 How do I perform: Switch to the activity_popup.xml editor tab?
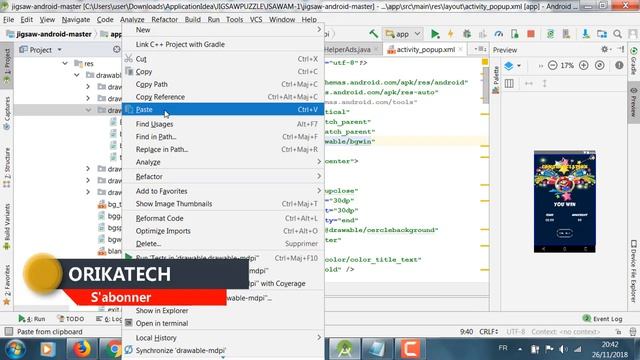point(425,49)
